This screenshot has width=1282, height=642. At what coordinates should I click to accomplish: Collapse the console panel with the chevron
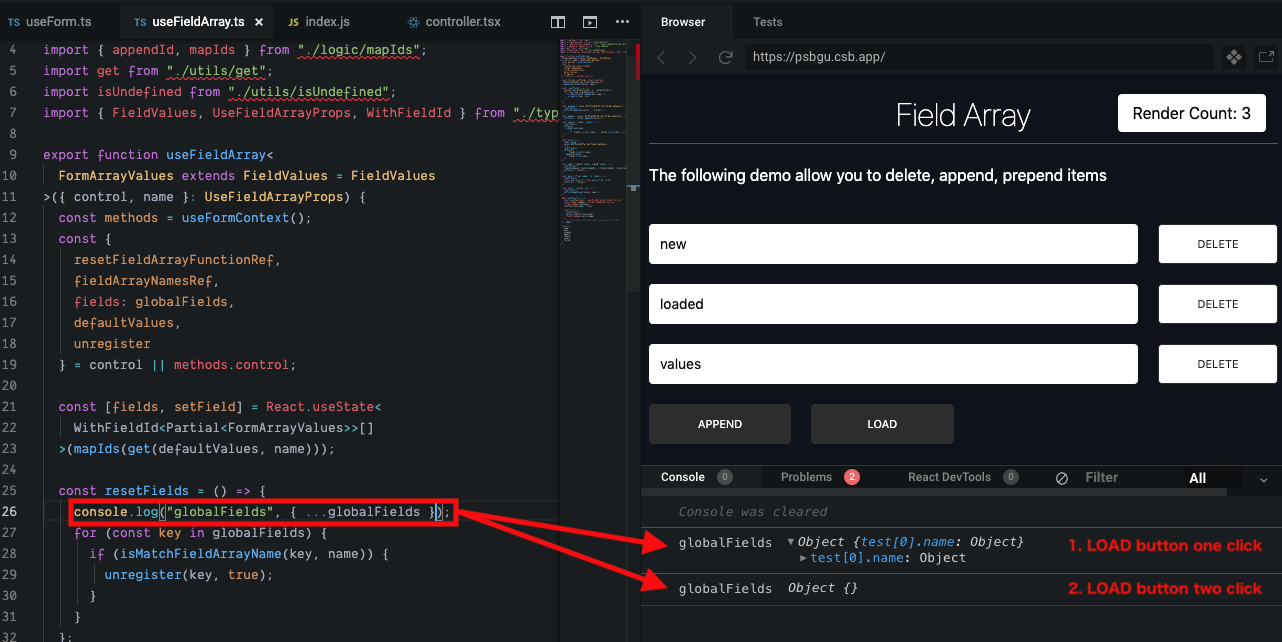[1263, 480]
